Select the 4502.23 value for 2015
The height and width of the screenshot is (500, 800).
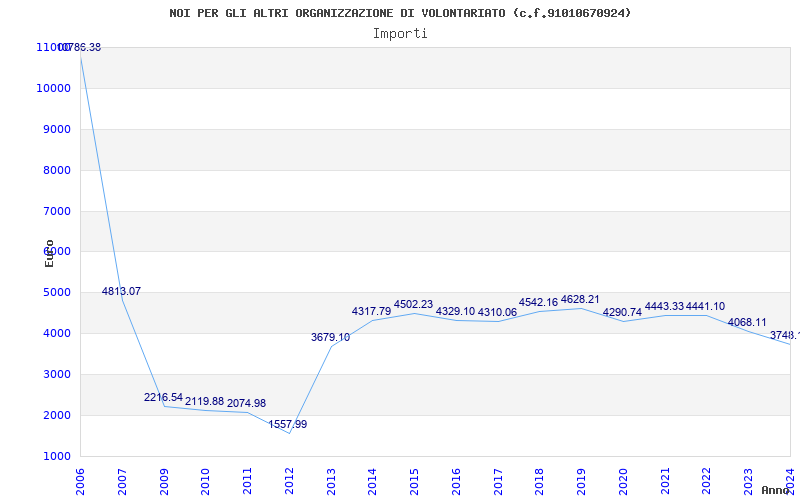[x=413, y=305]
